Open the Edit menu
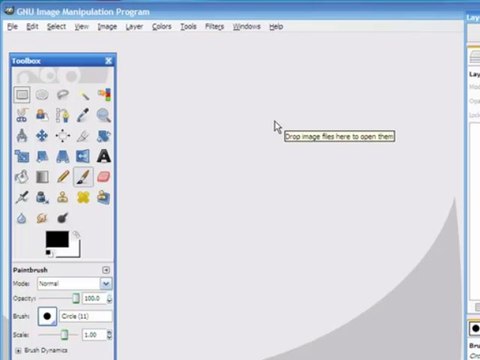The width and height of the screenshot is (480, 360). click(x=32, y=27)
